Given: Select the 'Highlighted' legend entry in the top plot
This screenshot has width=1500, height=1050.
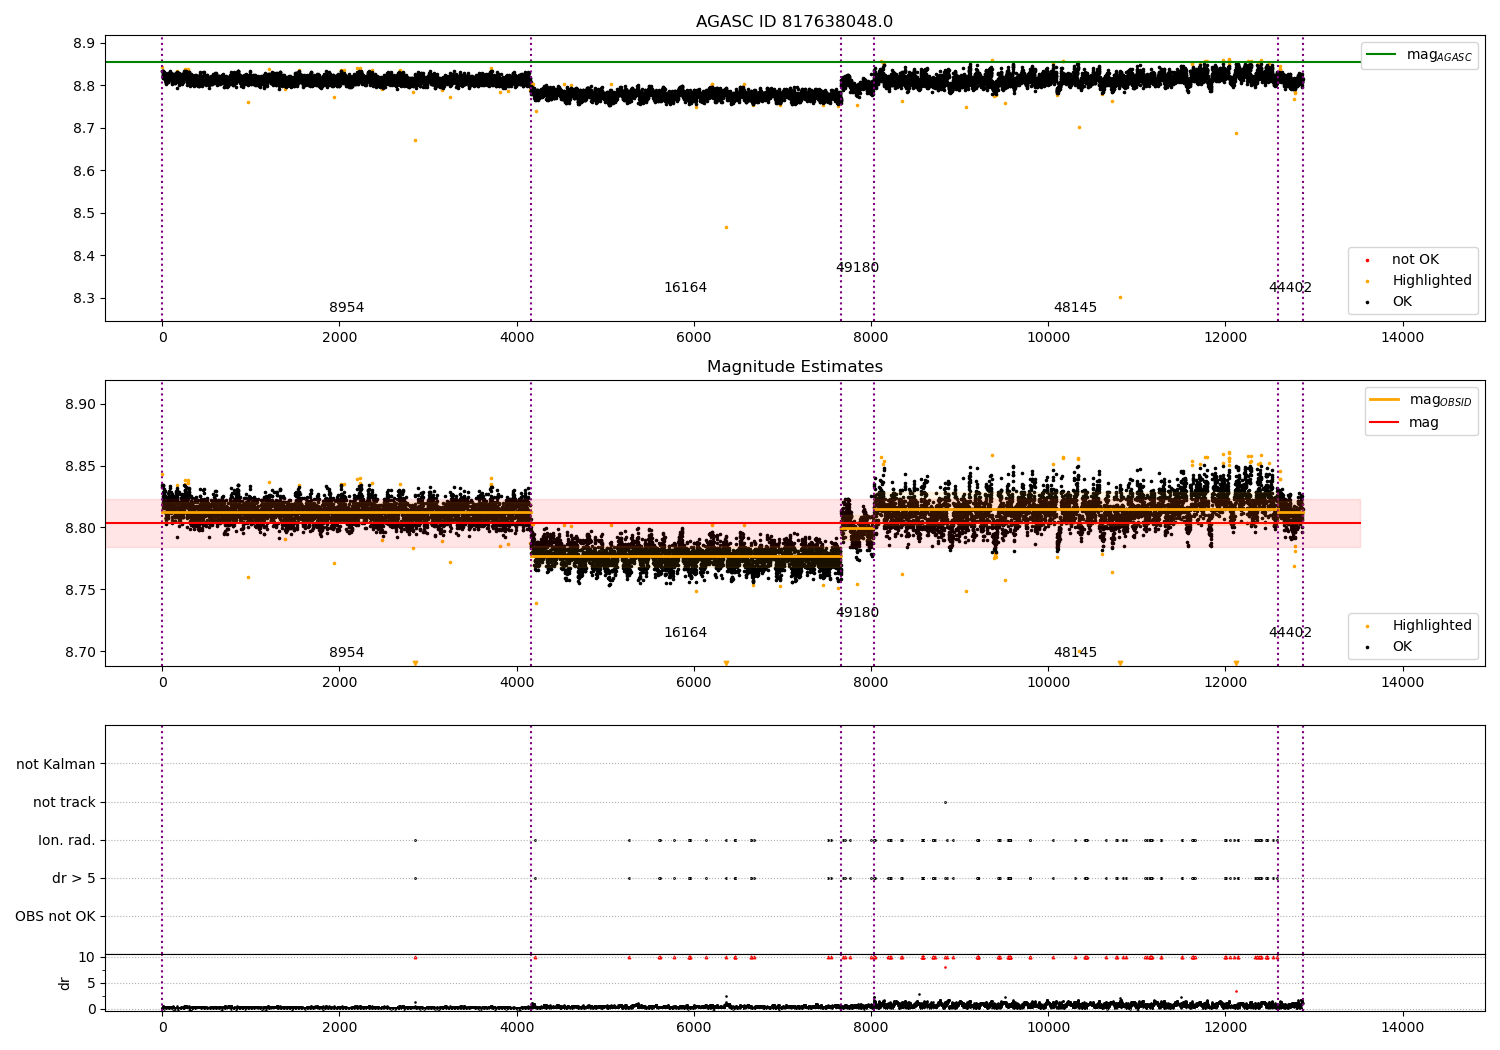Looking at the screenshot, I should pos(1419,281).
